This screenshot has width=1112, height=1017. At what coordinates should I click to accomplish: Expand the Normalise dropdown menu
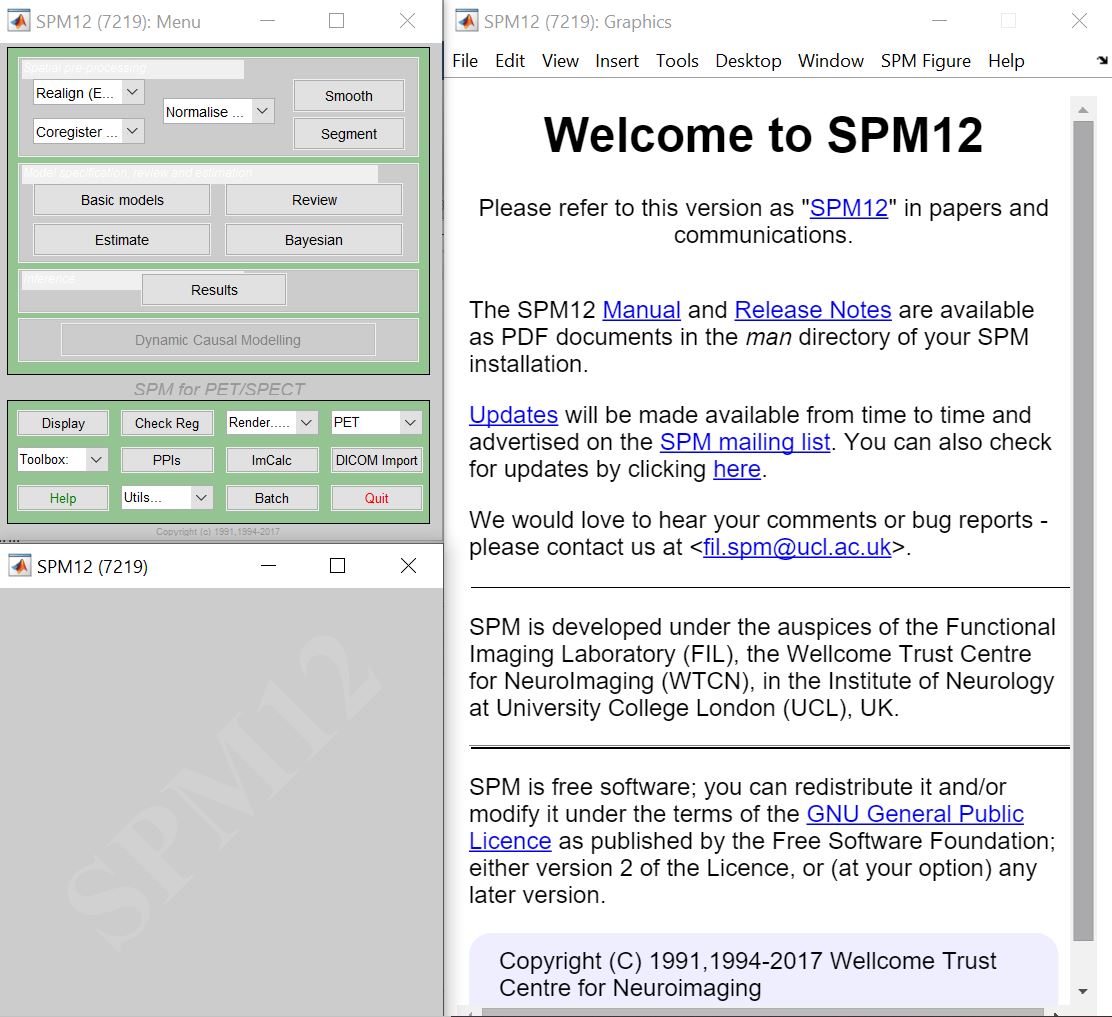(x=262, y=111)
